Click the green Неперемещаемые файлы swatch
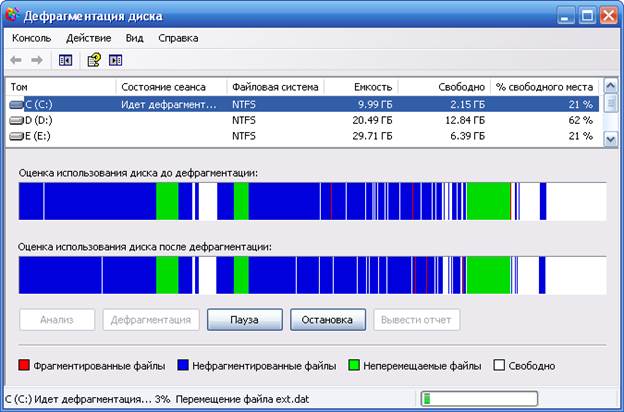 (x=354, y=365)
